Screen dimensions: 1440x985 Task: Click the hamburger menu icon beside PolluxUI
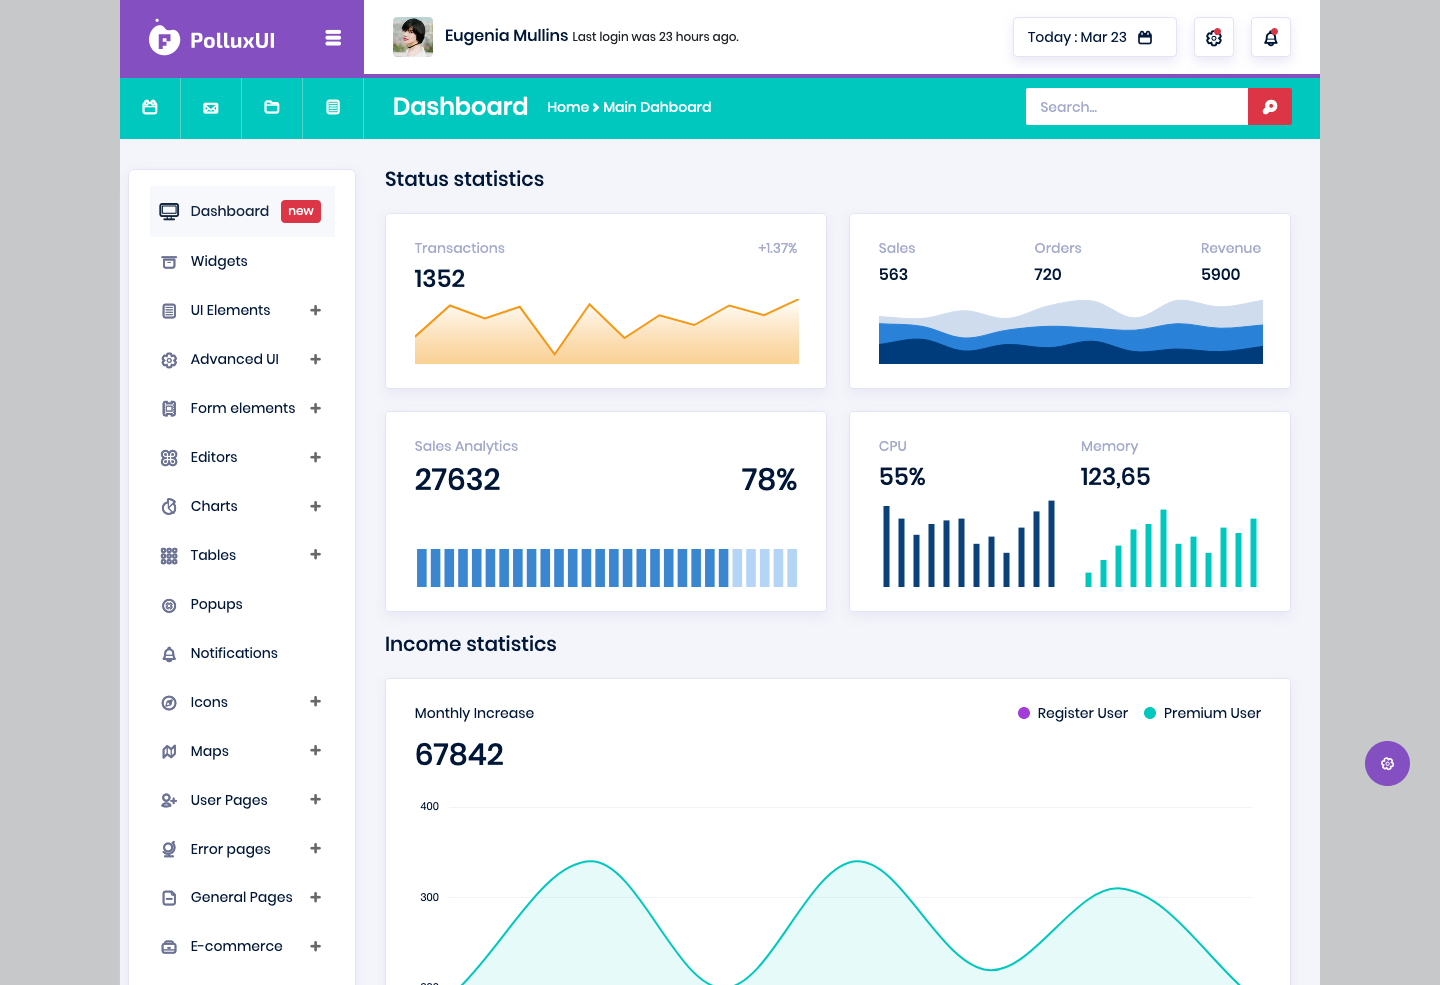333,38
